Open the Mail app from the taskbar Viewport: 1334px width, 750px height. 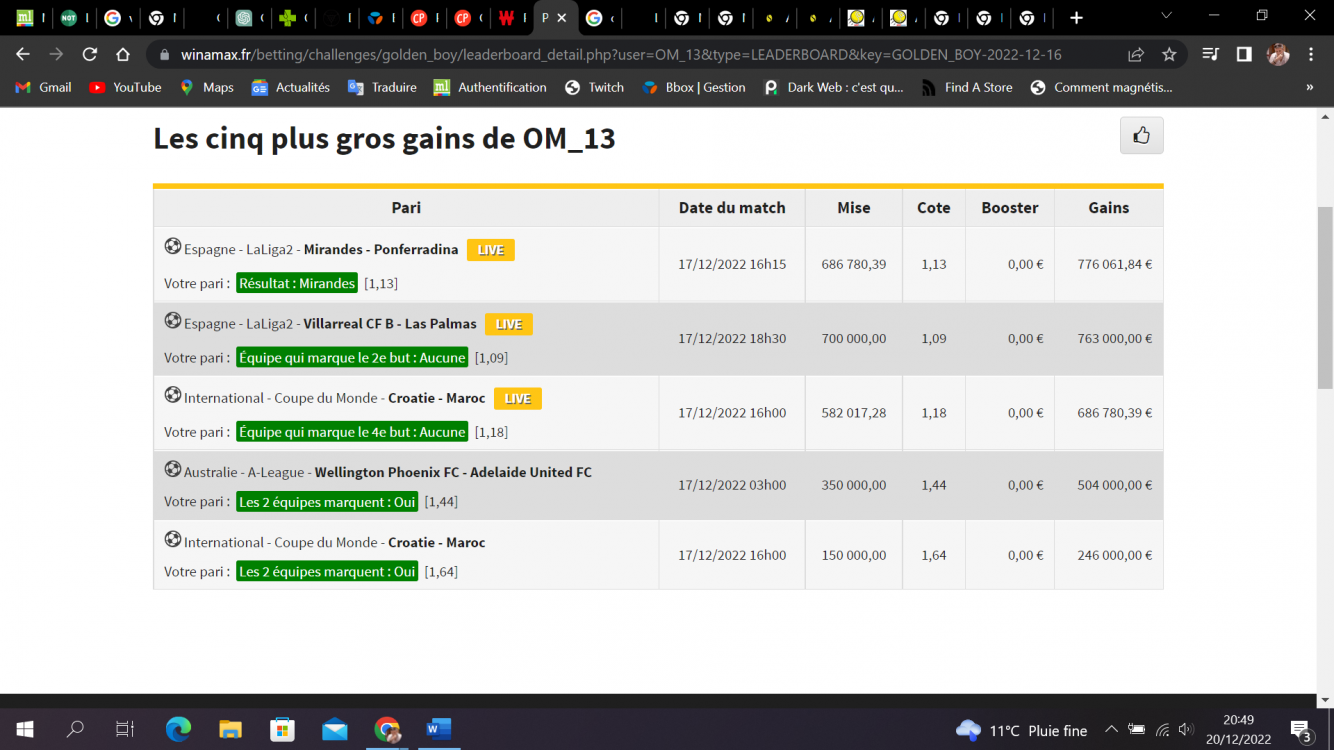click(335, 729)
